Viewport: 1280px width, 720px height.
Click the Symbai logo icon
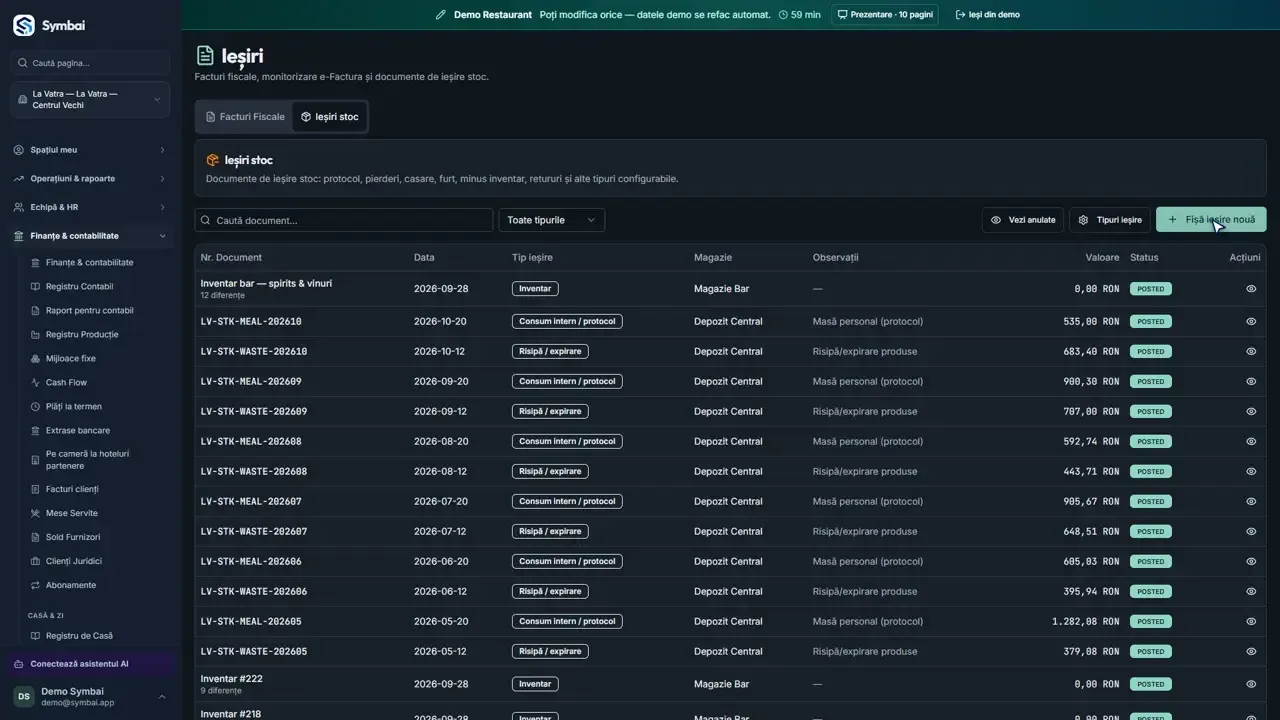pyautogui.click(x=23, y=25)
